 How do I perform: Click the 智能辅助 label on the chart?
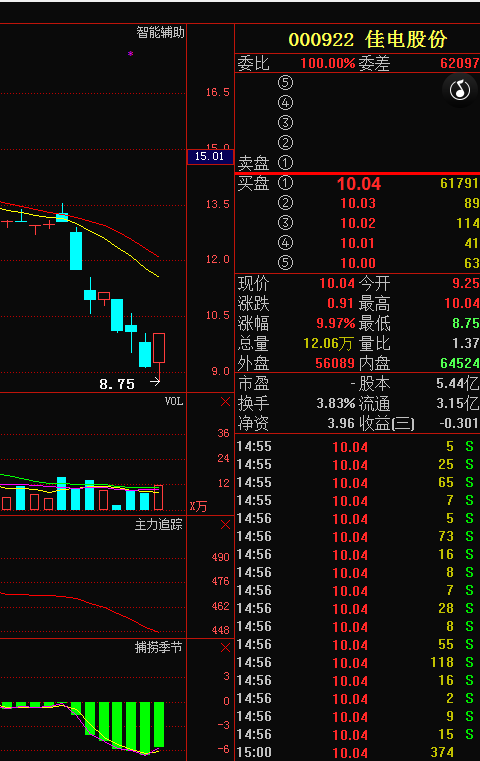coord(160,33)
